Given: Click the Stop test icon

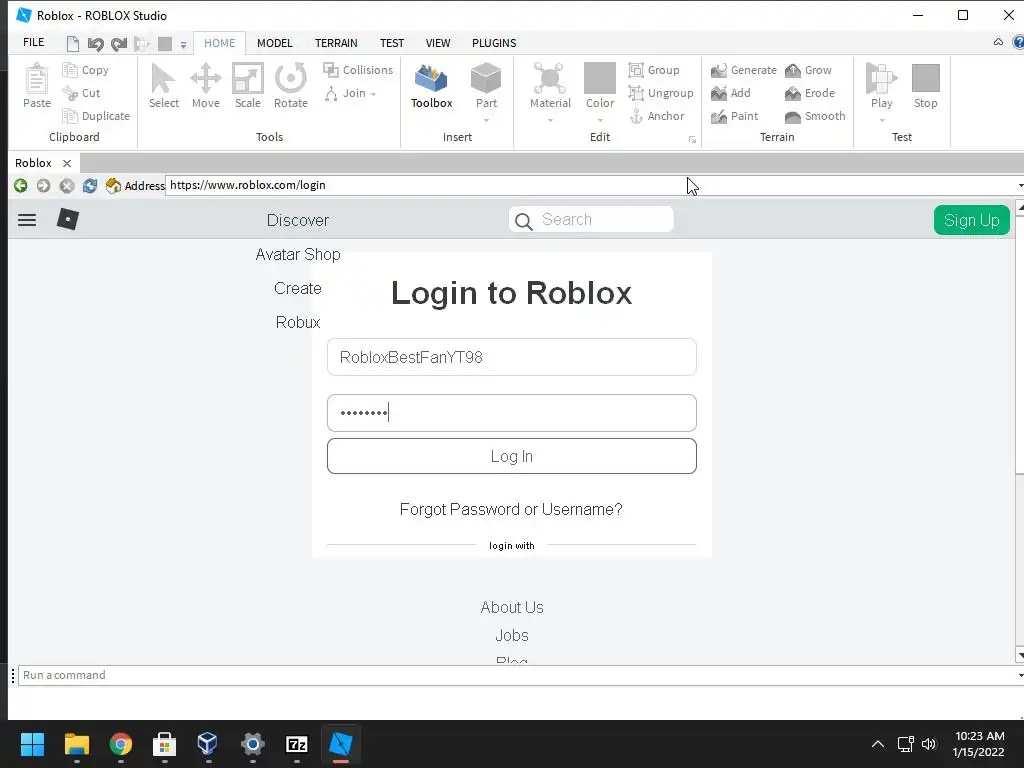Looking at the screenshot, I should tap(925, 79).
